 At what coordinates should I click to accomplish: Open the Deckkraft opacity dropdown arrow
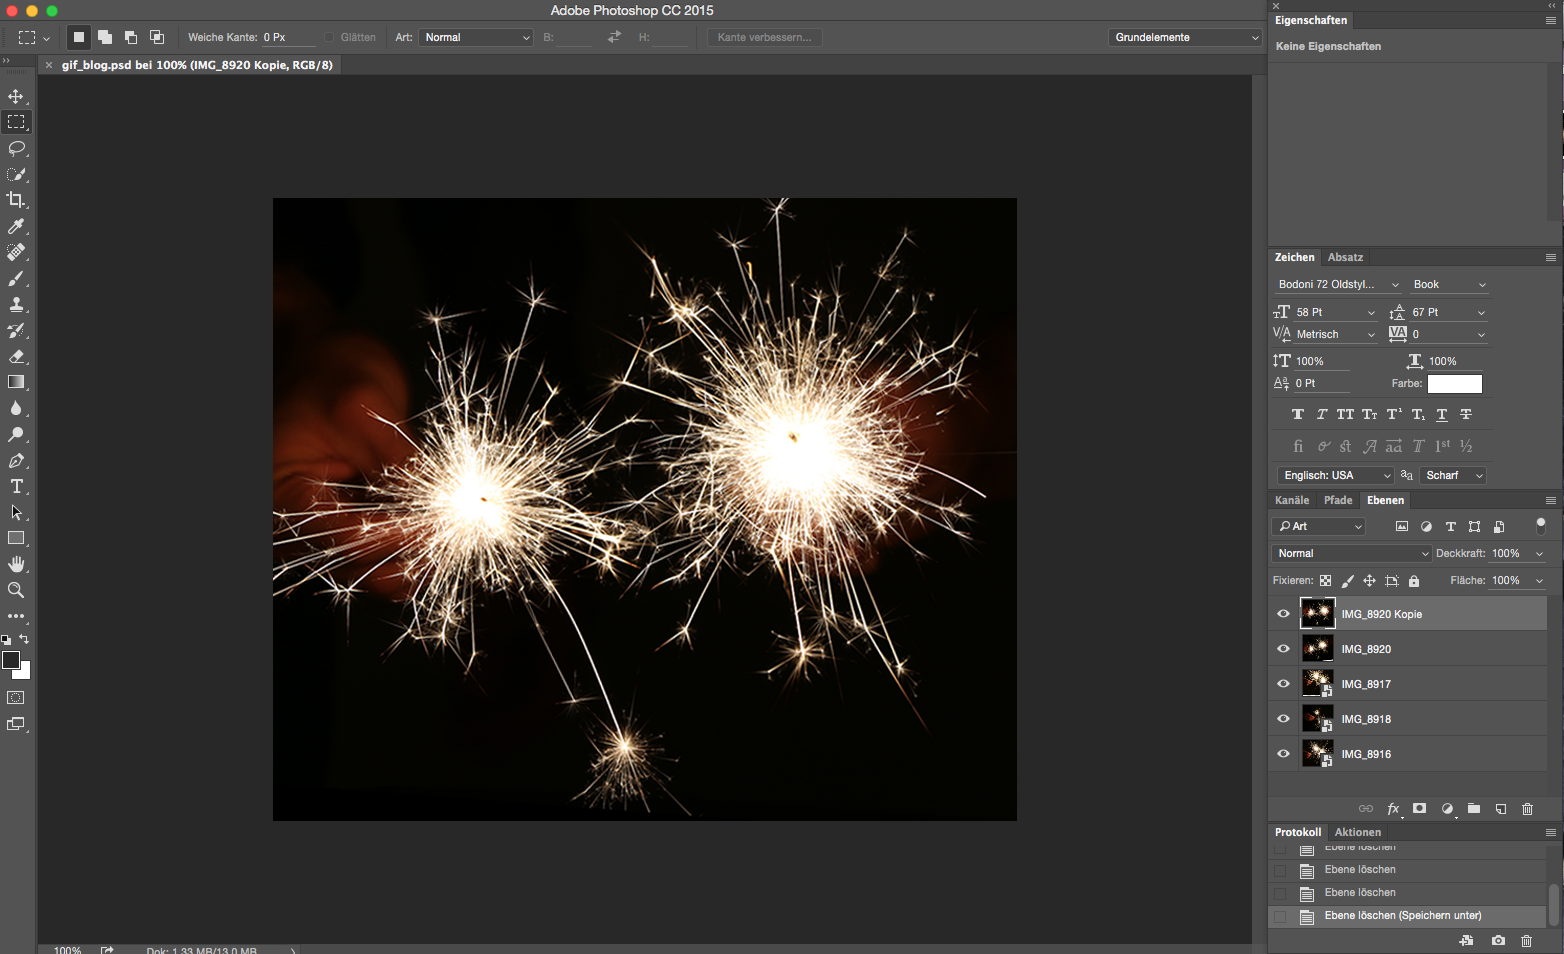point(1539,554)
